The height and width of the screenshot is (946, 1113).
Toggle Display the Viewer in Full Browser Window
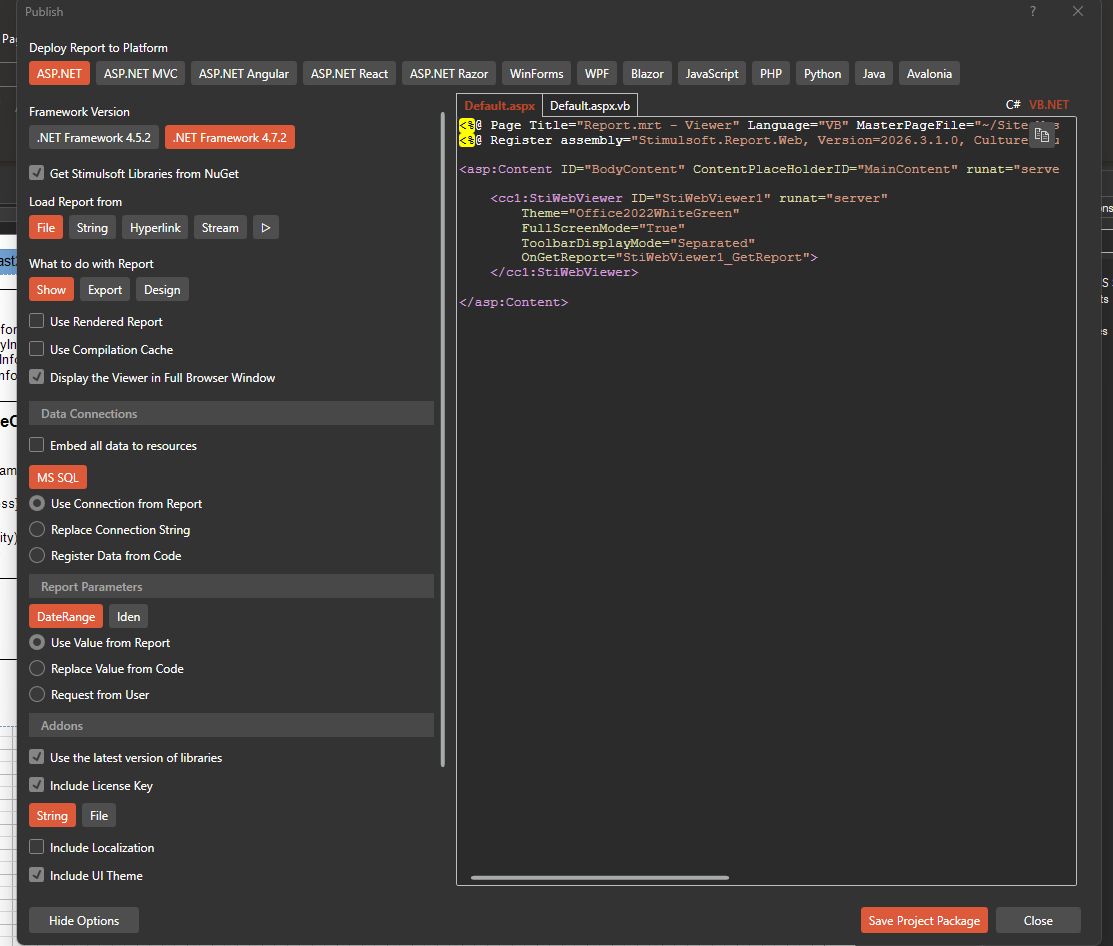pos(37,378)
